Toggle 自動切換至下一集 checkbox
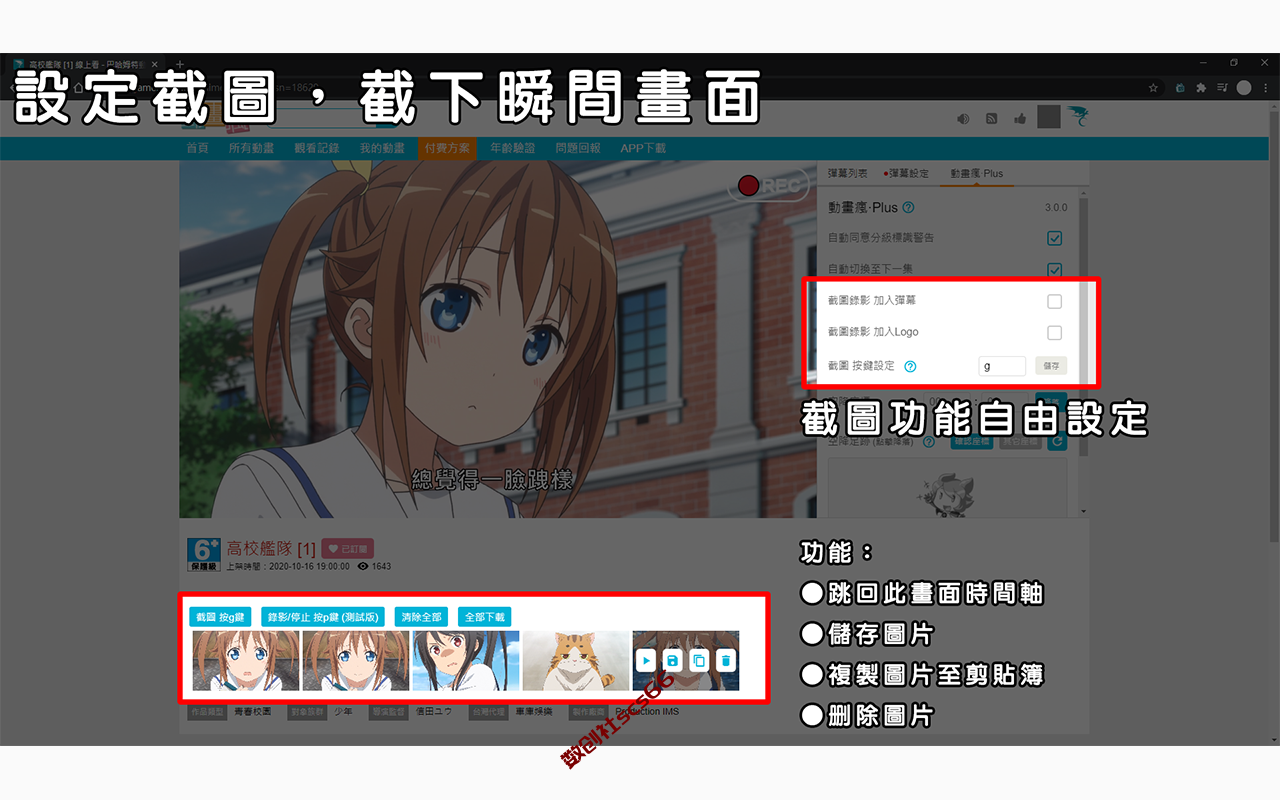The width and height of the screenshot is (1280, 800). [1054, 269]
